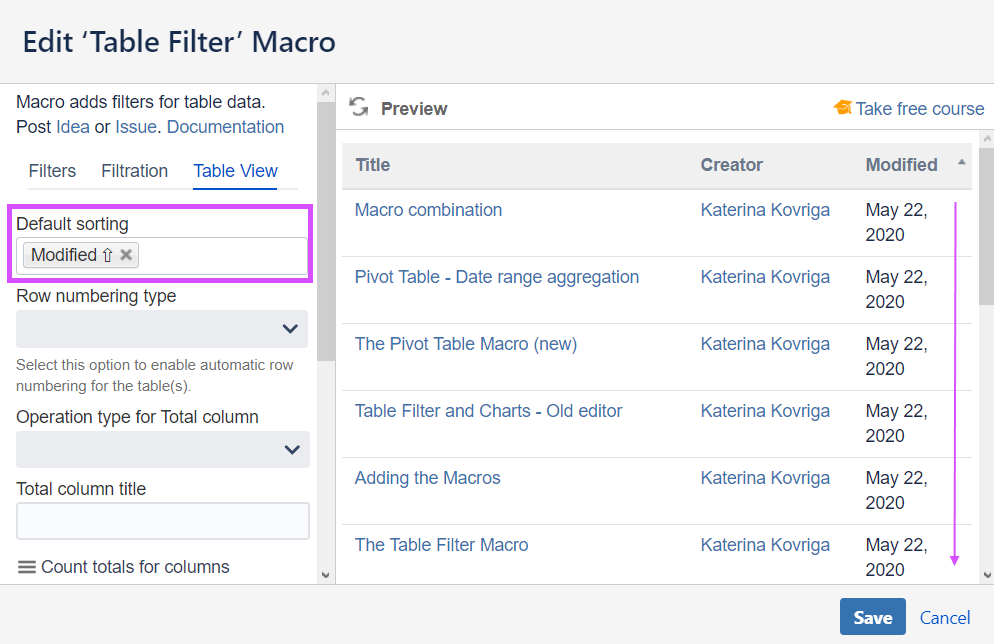Click left panel scrollbar thumb

point(325,231)
